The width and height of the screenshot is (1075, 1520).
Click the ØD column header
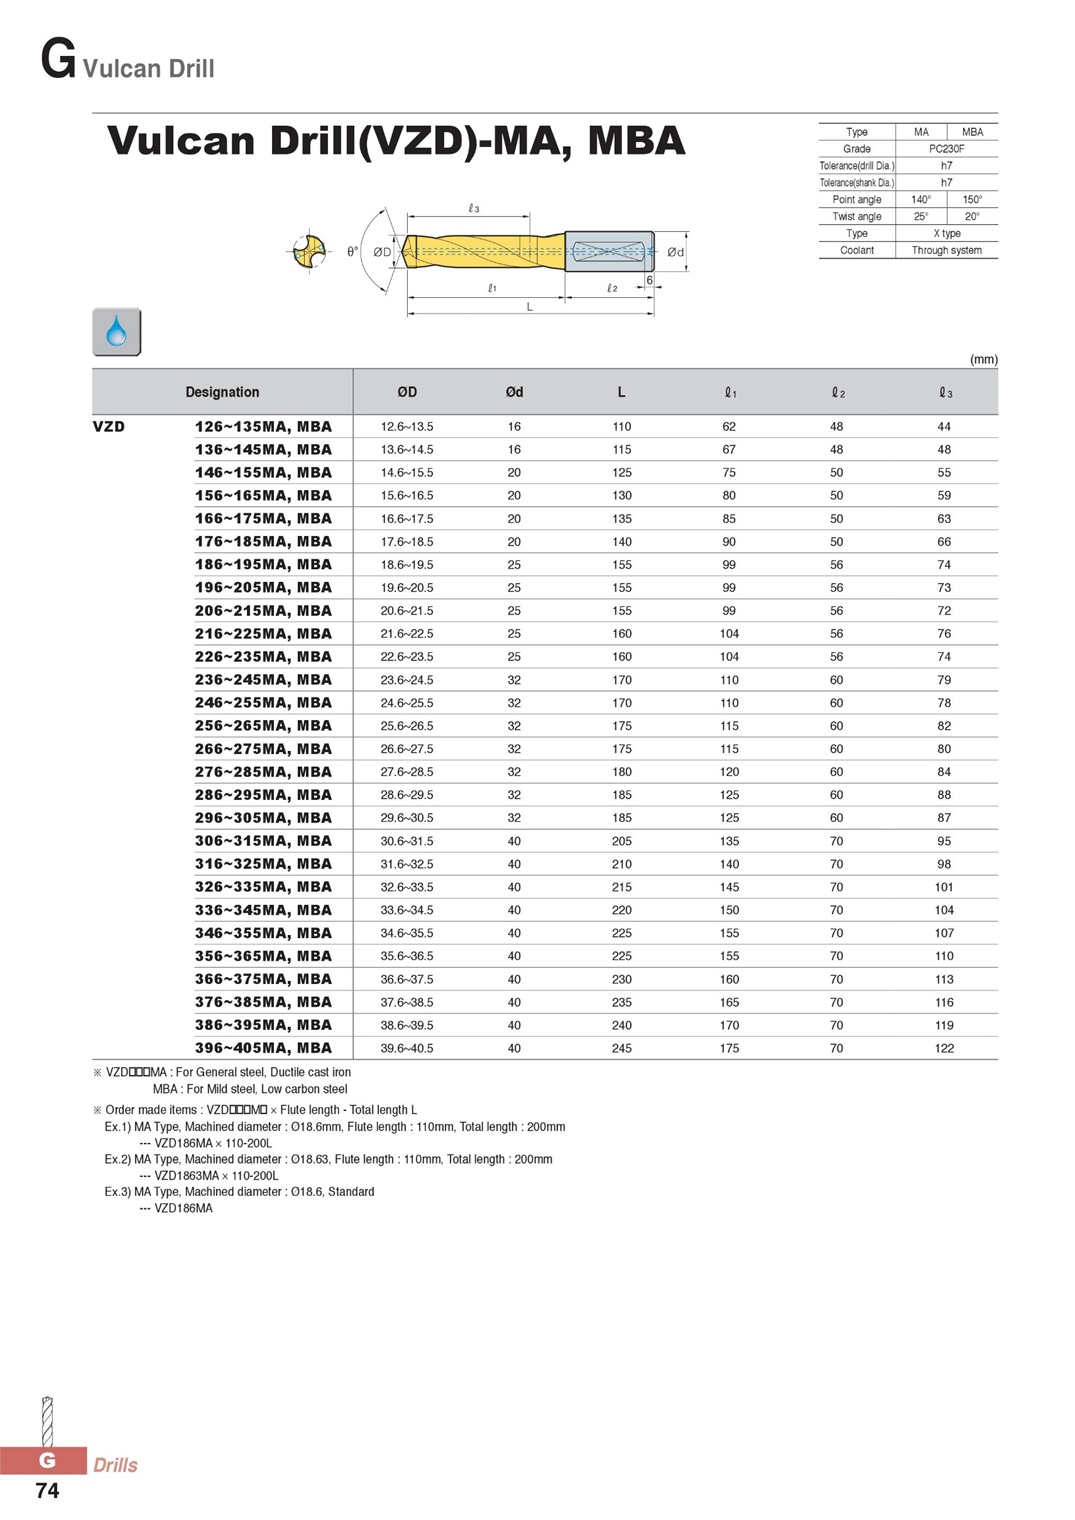click(x=407, y=392)
